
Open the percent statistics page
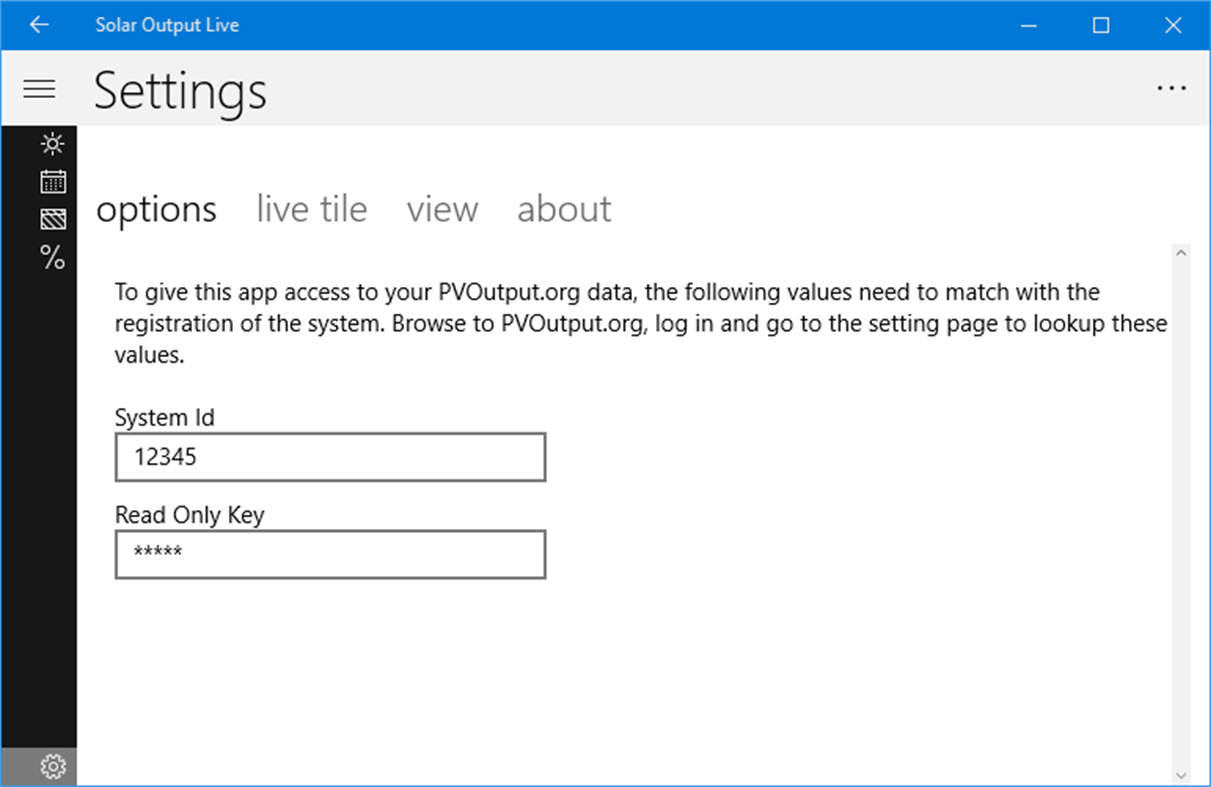click(x=52, y=257)
